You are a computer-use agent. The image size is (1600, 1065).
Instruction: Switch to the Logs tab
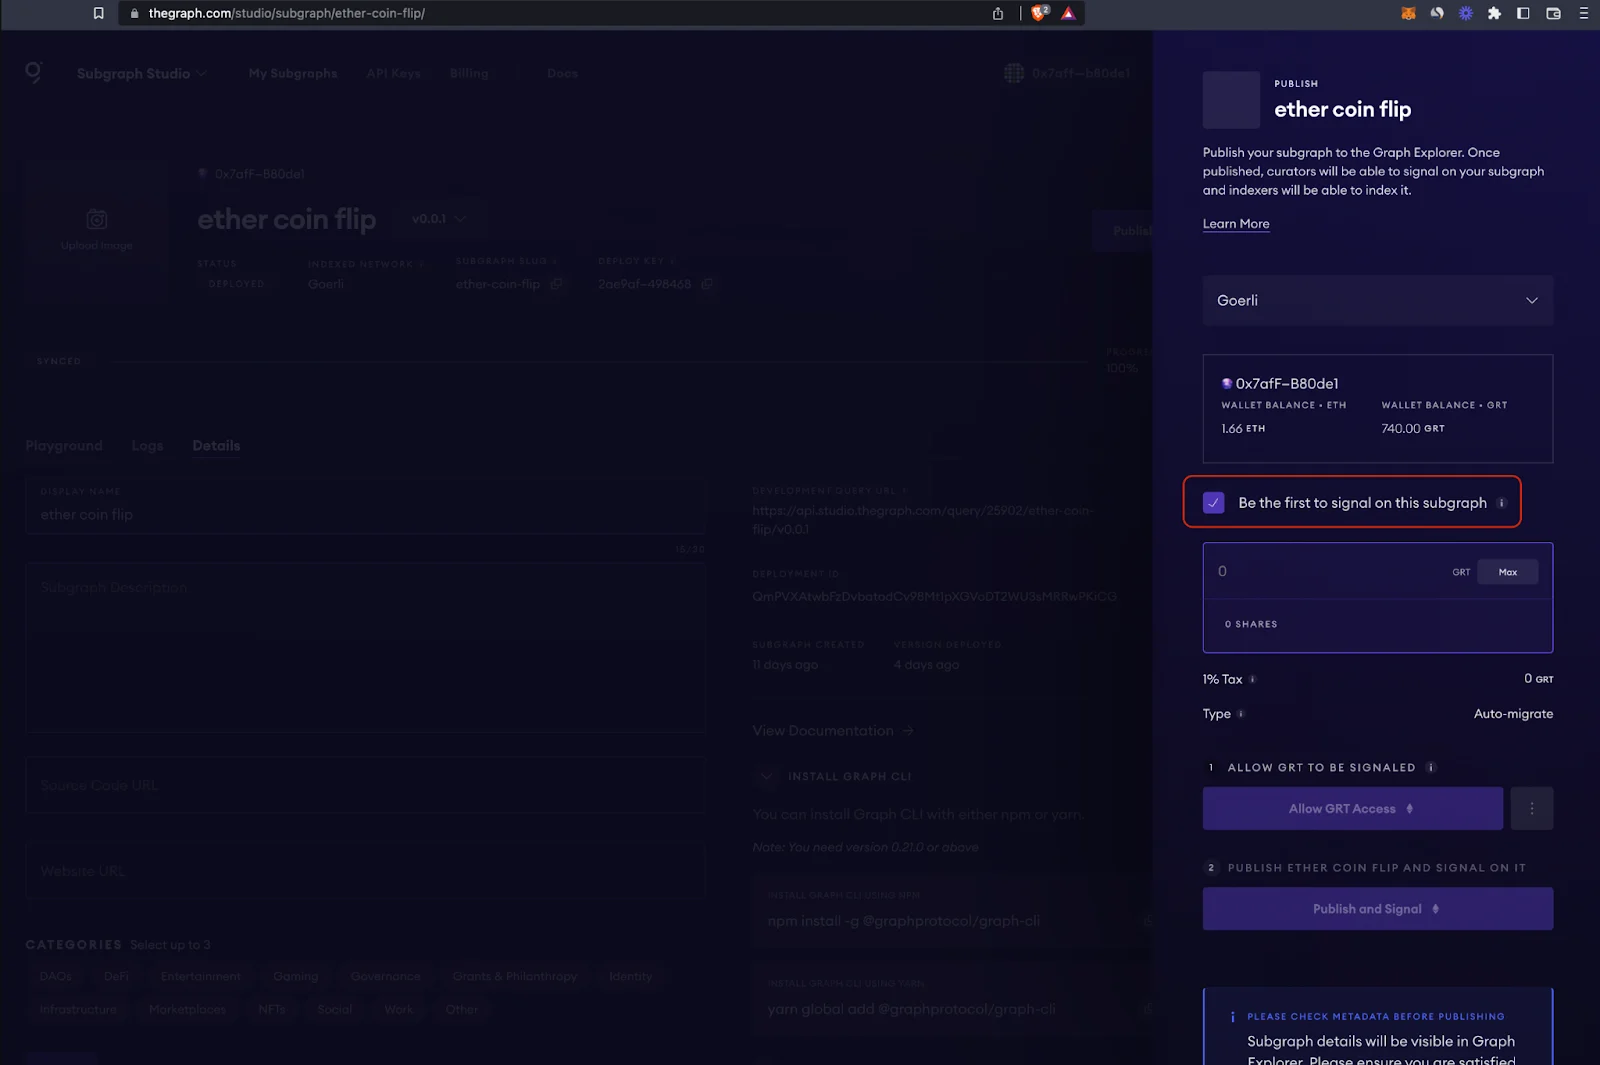pos(147,445)
